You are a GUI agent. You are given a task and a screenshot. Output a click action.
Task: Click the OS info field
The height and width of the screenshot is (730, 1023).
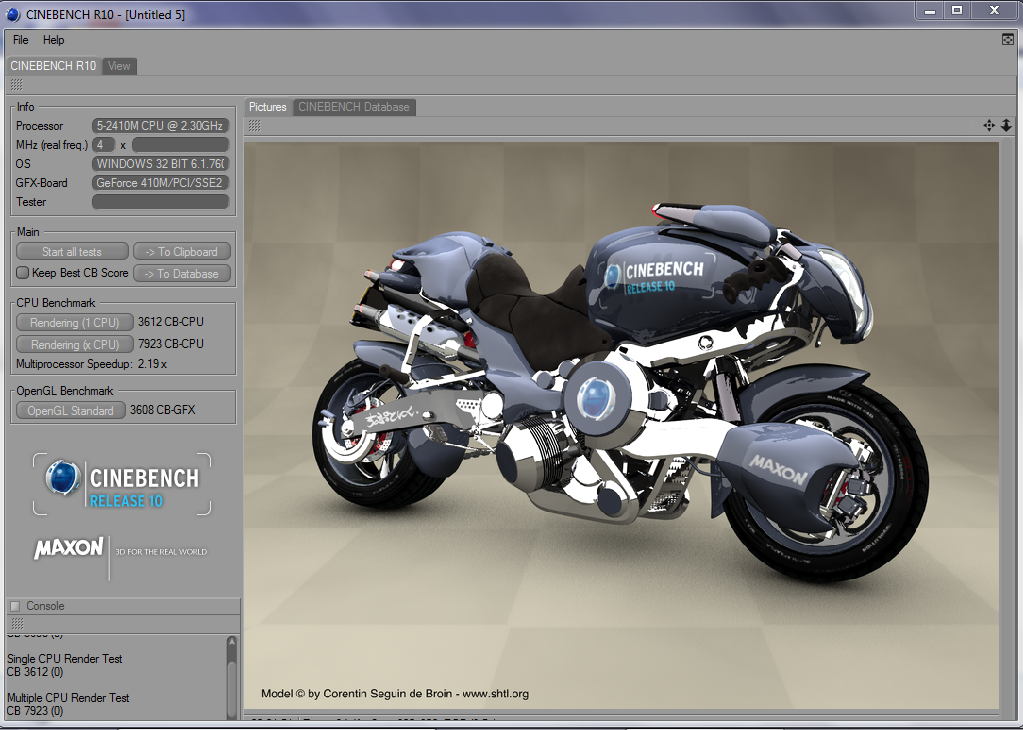click(x=160, y=164)
